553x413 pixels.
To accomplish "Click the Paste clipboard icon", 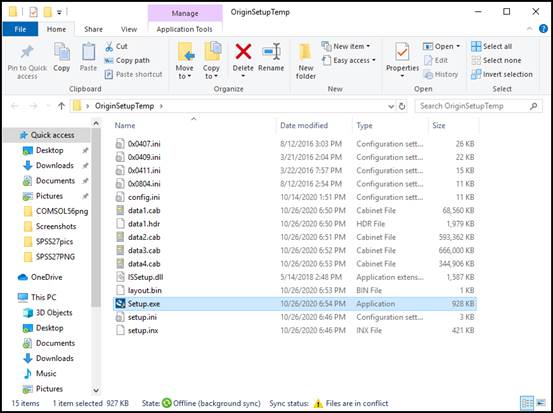I will 88,52.
